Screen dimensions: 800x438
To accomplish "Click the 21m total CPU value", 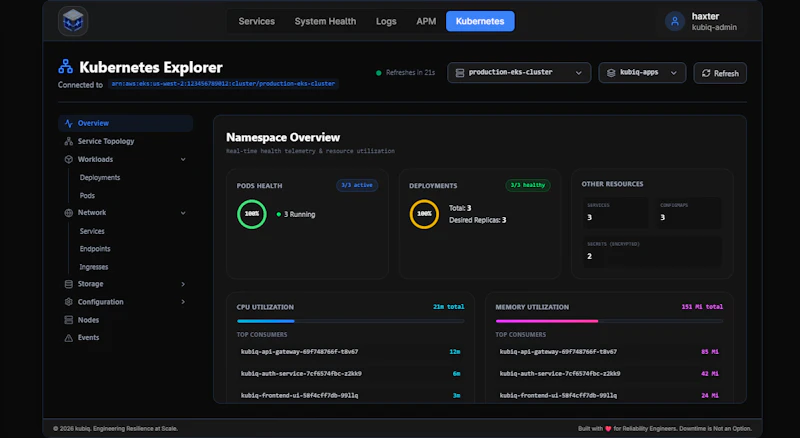I will coord(448,307).
